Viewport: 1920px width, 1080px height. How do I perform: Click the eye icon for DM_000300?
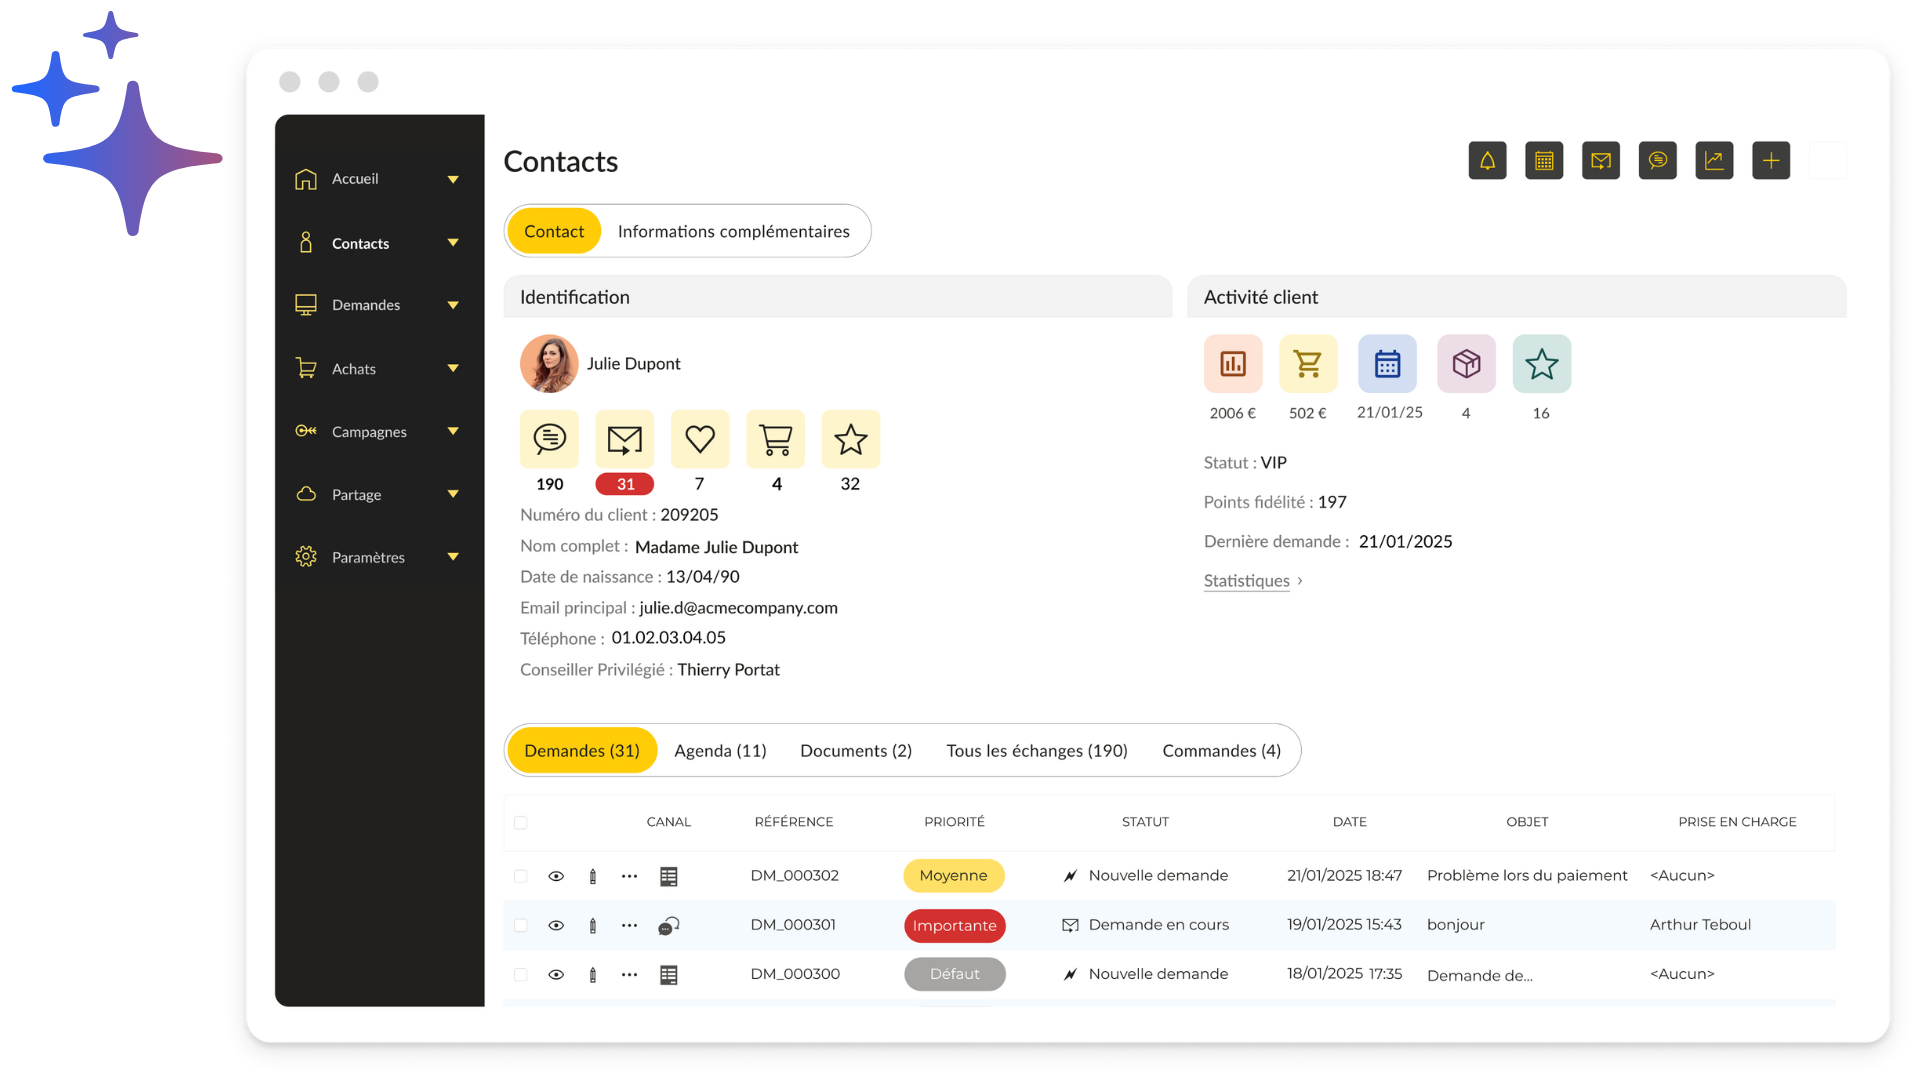click(x=556, y=975)
